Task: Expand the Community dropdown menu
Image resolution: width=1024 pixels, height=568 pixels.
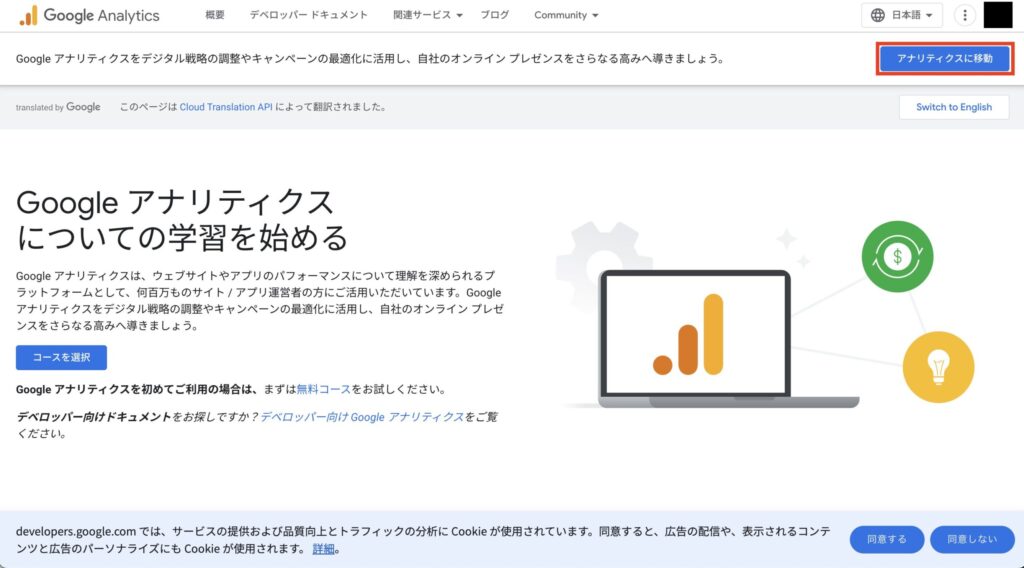Action: 566,15
